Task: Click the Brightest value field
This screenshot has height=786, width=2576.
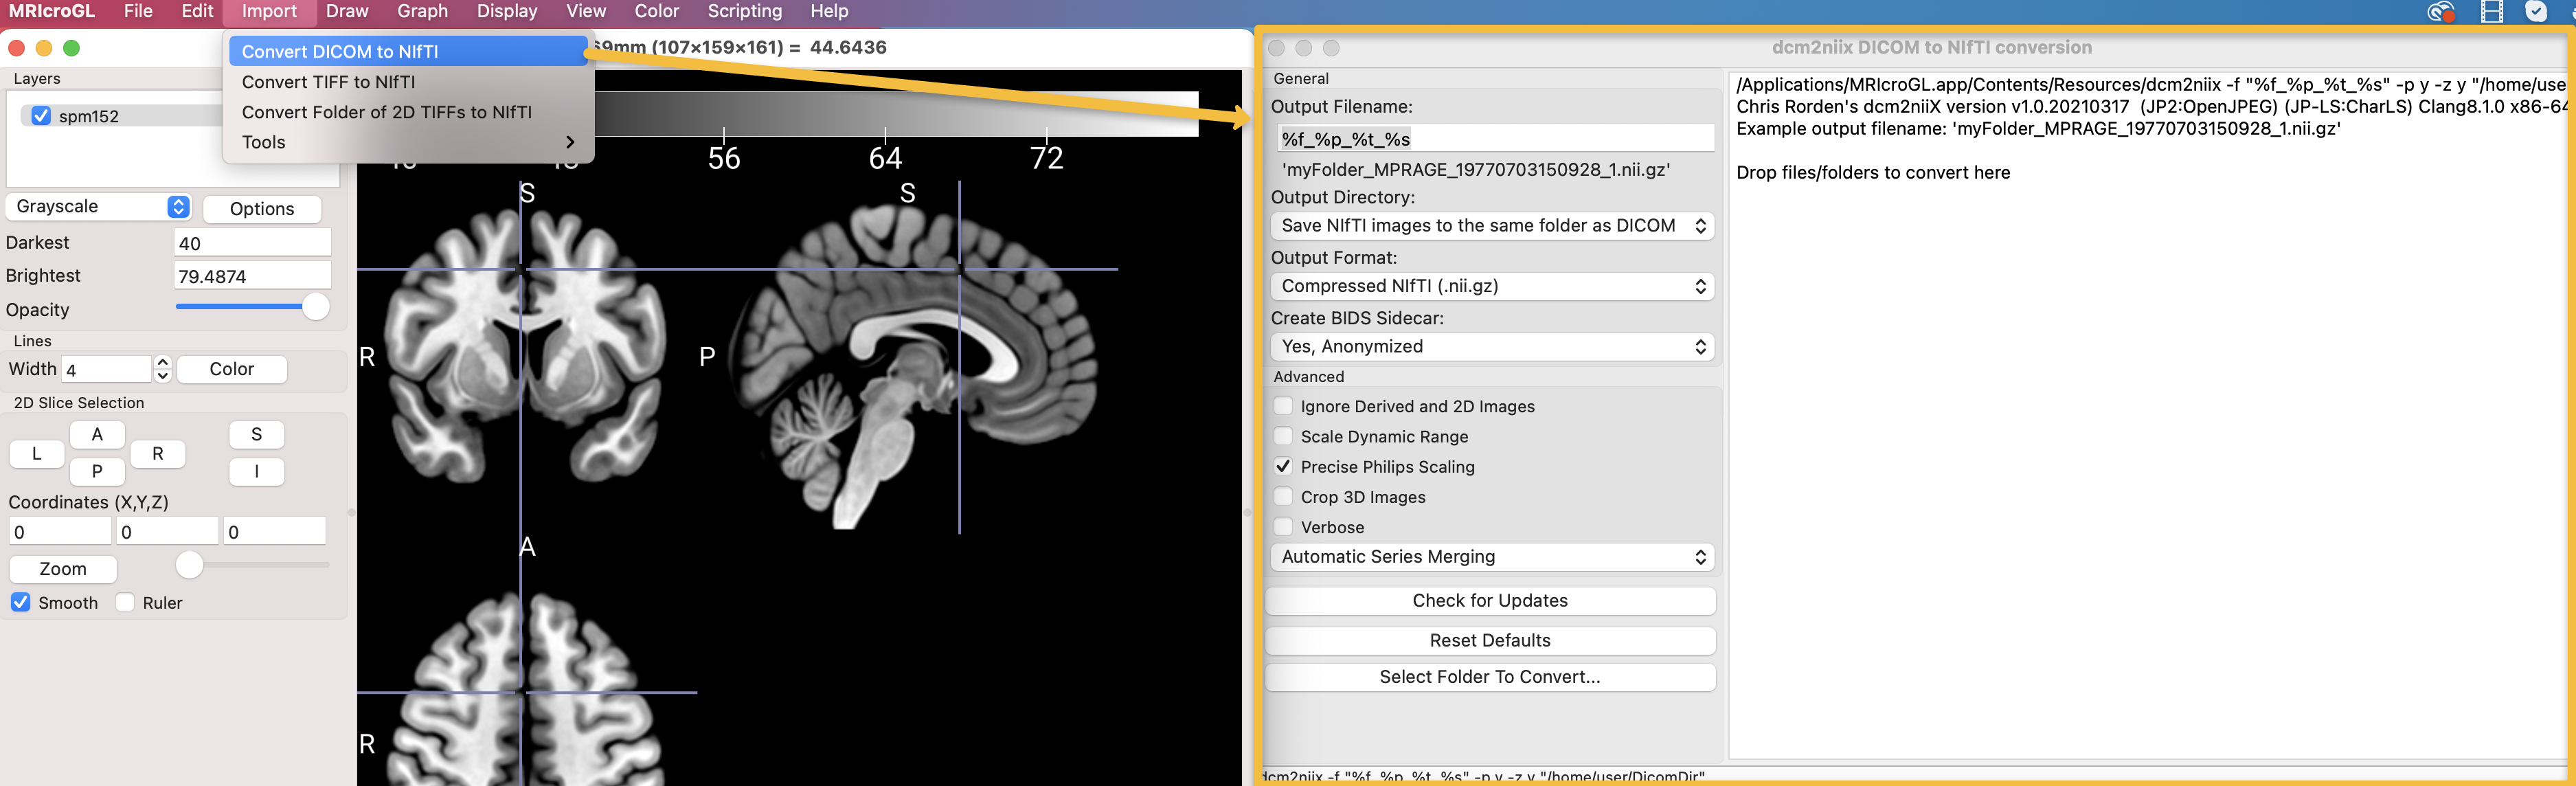Action: [252, 276]
